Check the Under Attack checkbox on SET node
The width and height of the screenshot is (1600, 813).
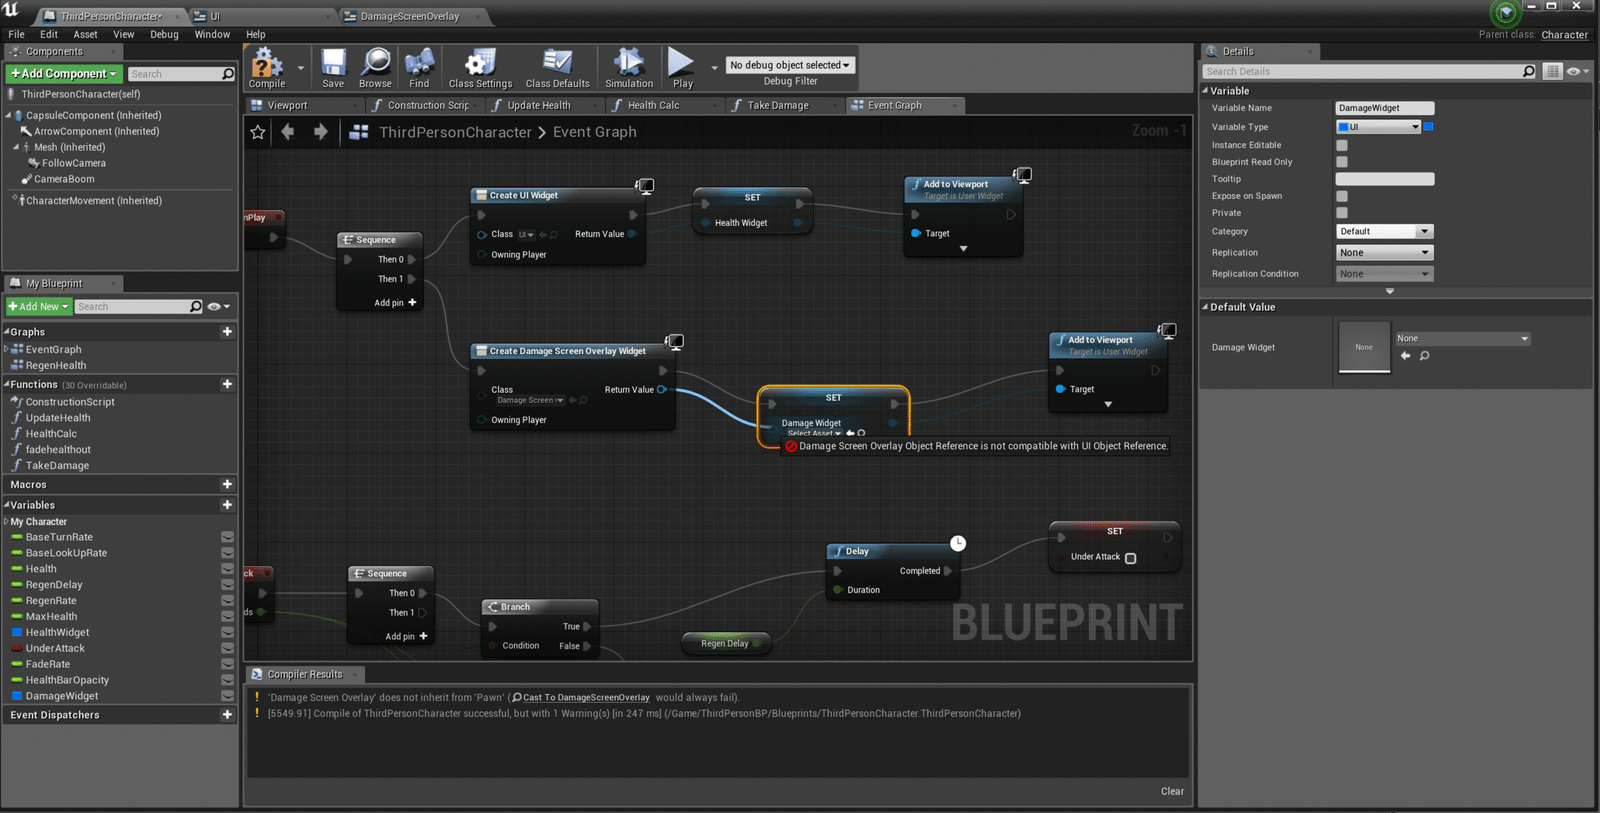coord(1130,558)
